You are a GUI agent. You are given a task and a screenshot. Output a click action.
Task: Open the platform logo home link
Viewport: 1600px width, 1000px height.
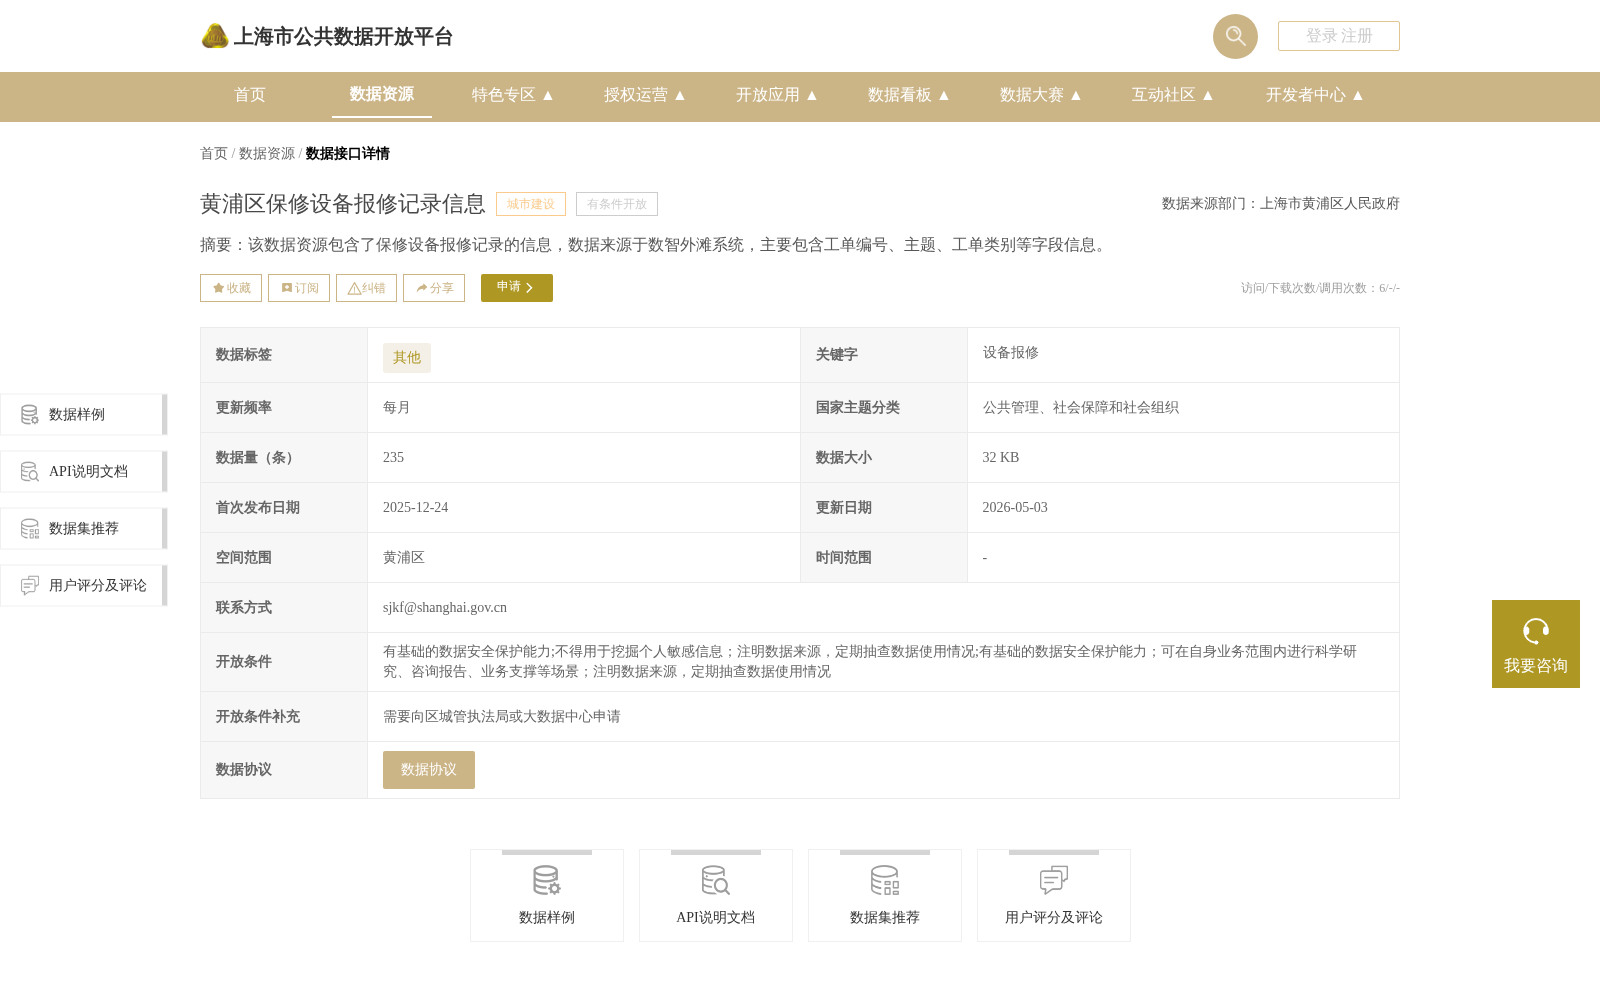(x=327, y=37)
